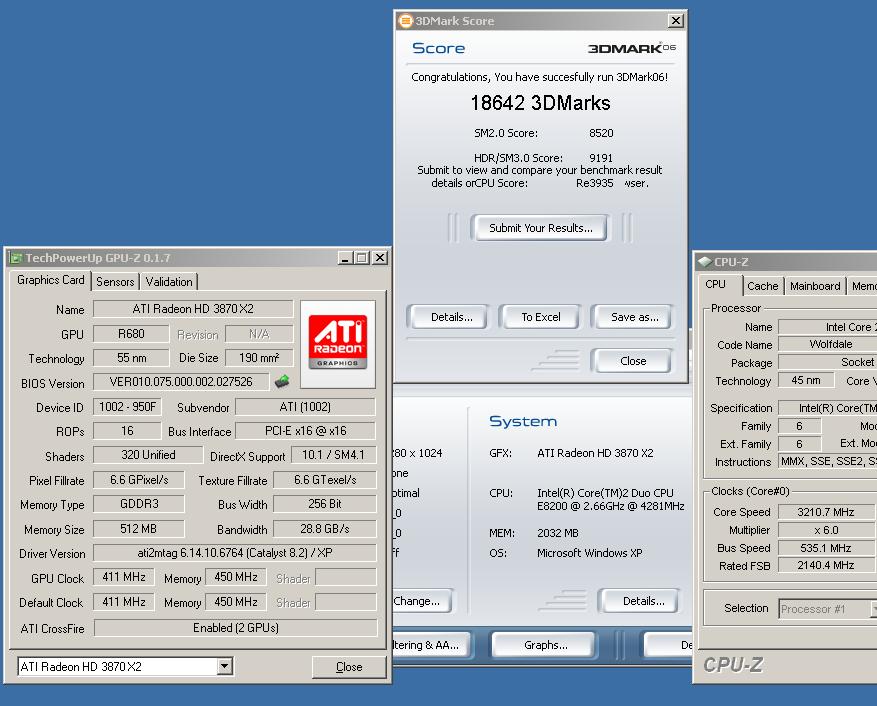
Task: Click the Details button in the Score dialog
Action: pyautogui.click(x=451, y=317)
